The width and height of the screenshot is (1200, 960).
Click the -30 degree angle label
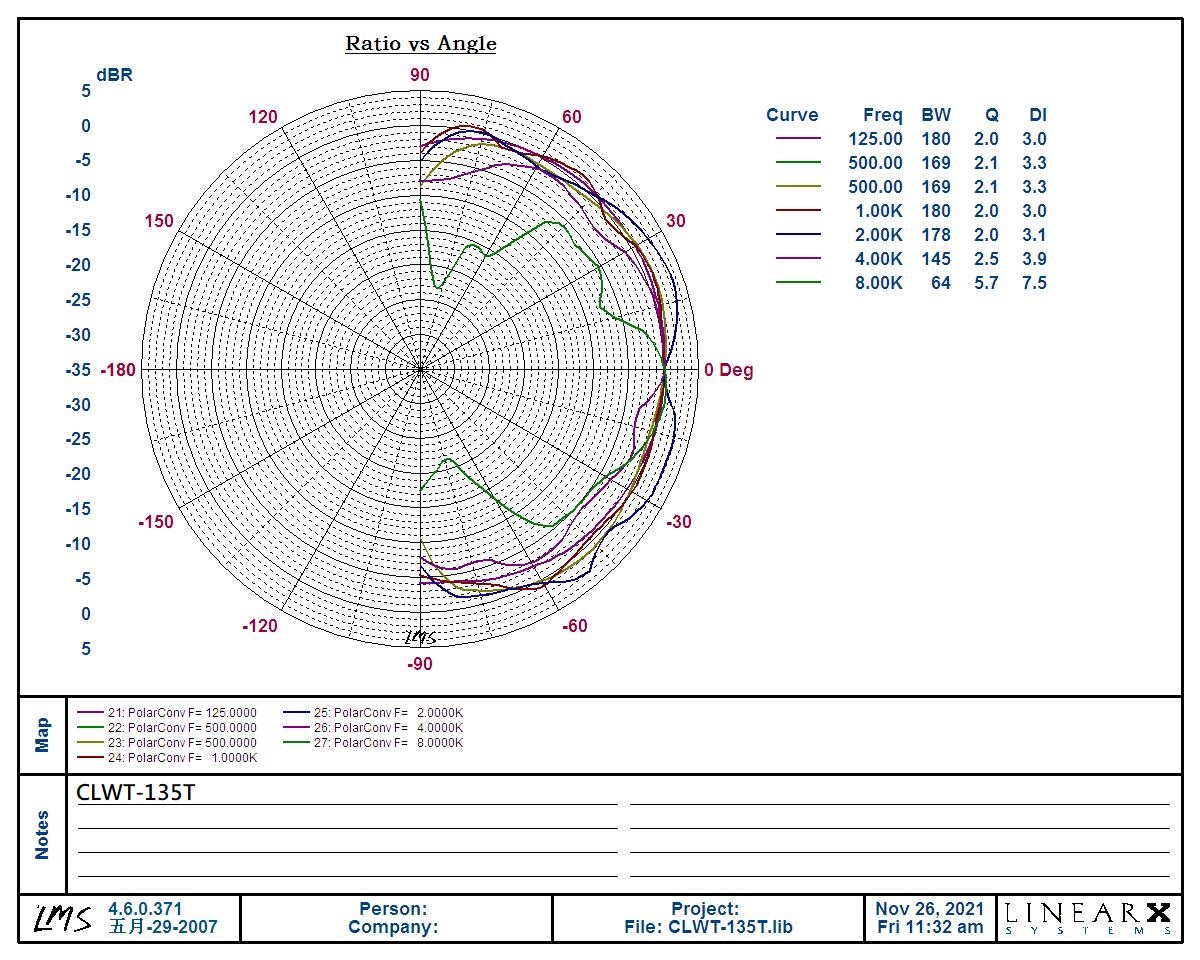679,522
